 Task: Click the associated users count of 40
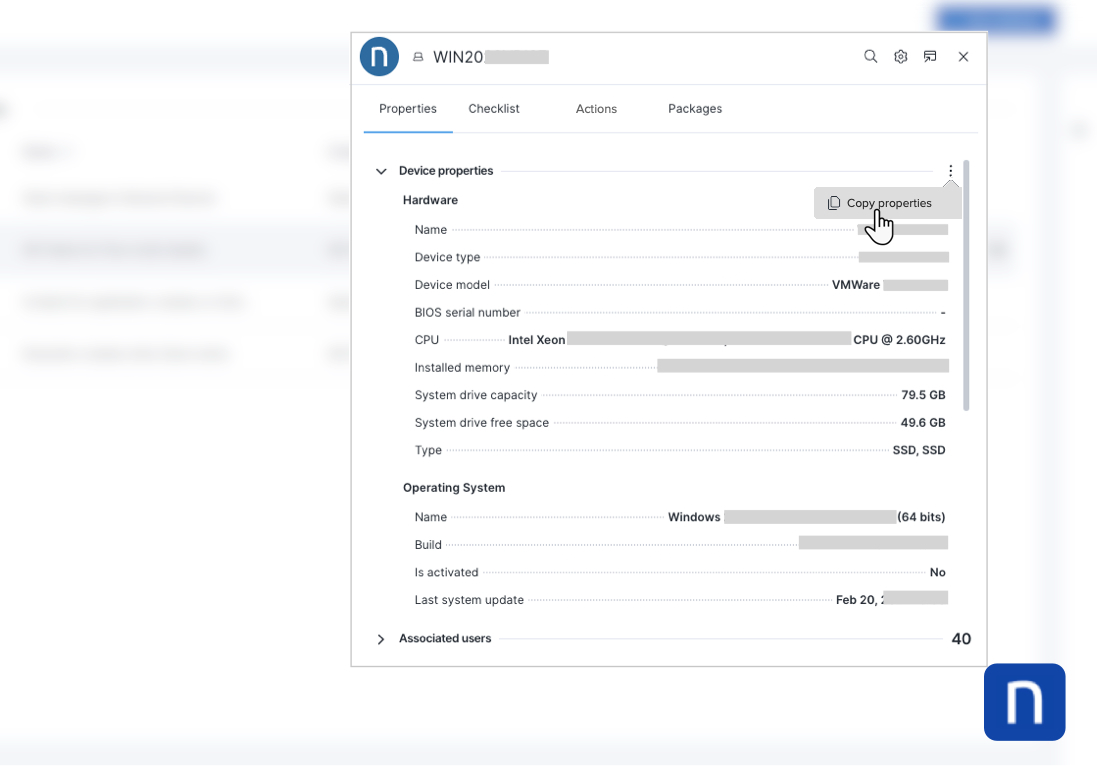960,638
